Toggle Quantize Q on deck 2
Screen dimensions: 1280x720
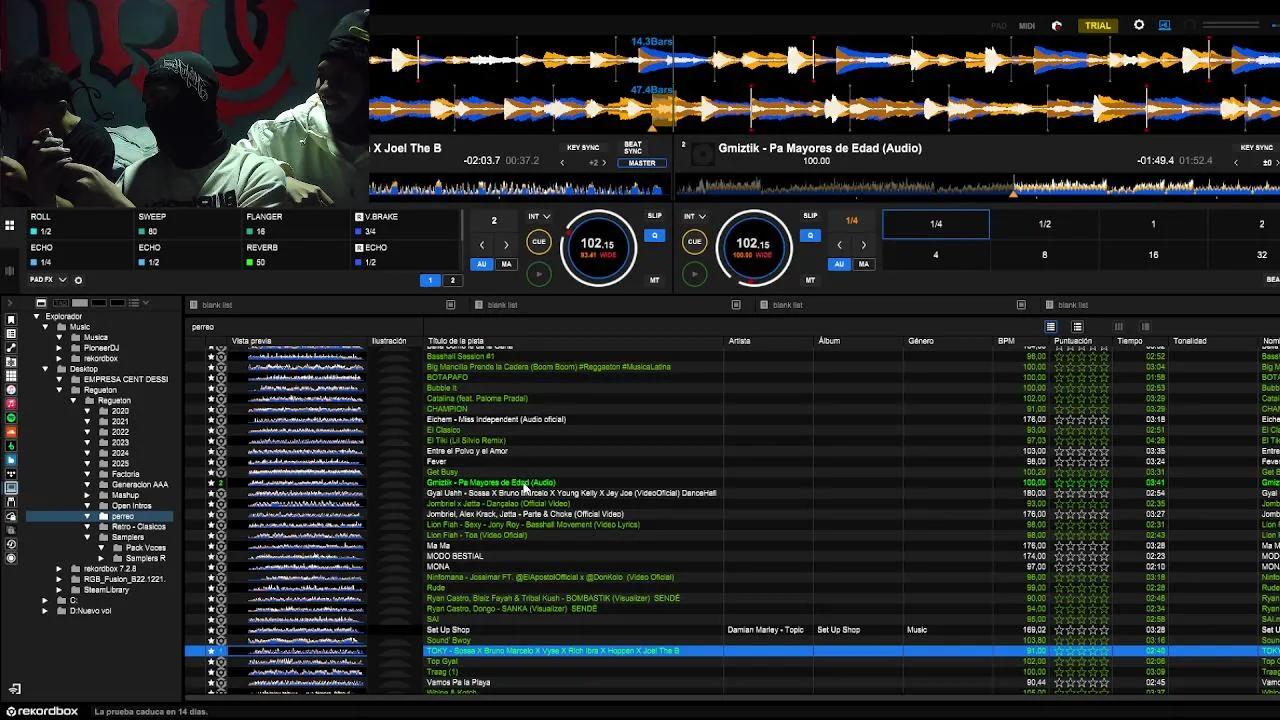(810, 236)
